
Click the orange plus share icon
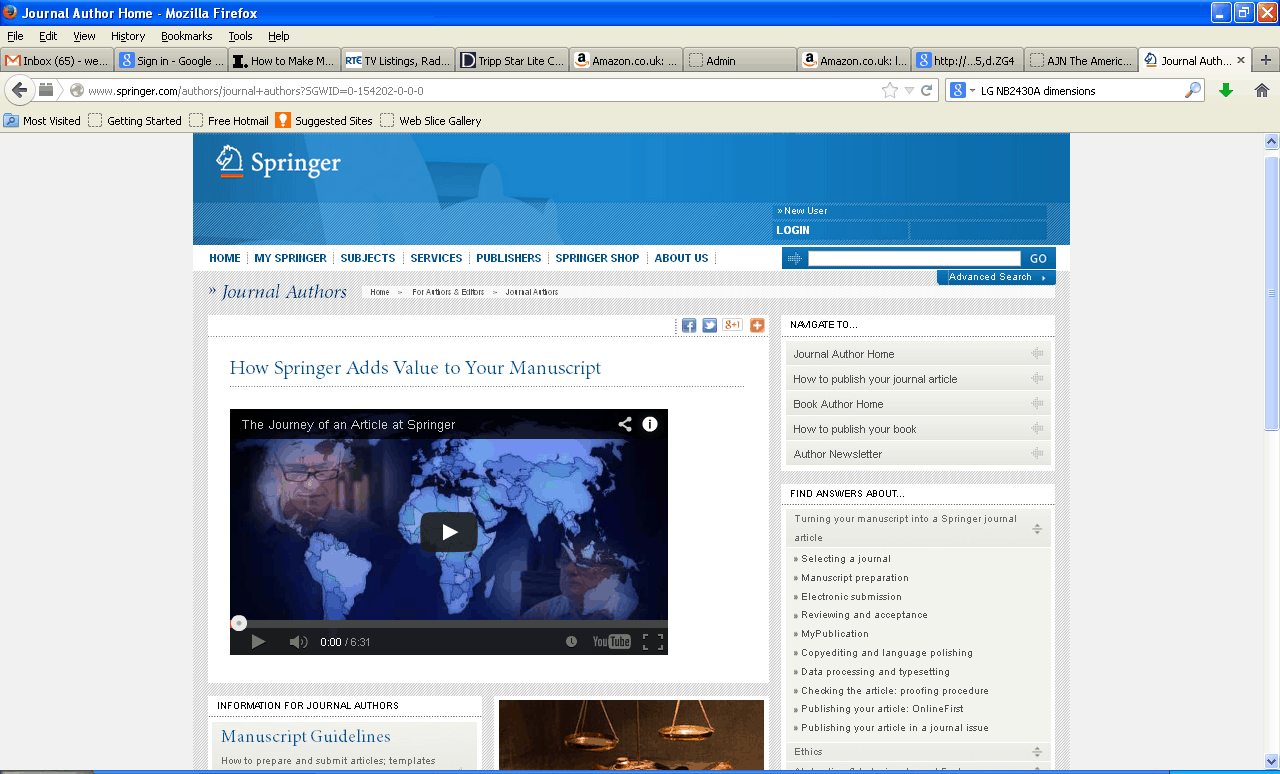pos(757,325)
